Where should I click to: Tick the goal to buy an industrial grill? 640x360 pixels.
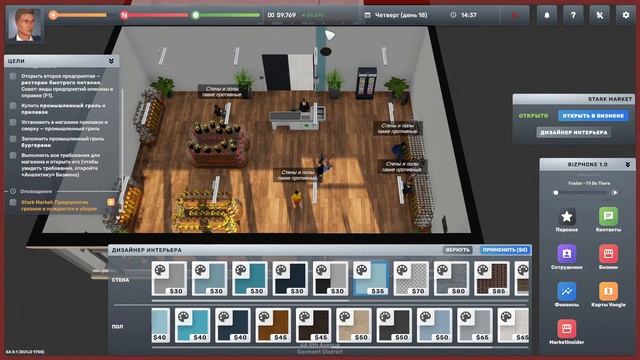13,106
